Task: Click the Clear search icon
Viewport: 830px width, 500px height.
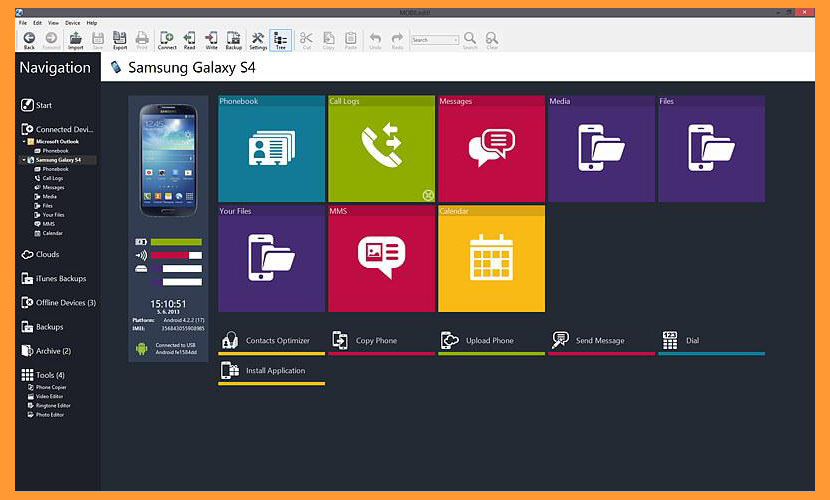Action: (492, 40)
